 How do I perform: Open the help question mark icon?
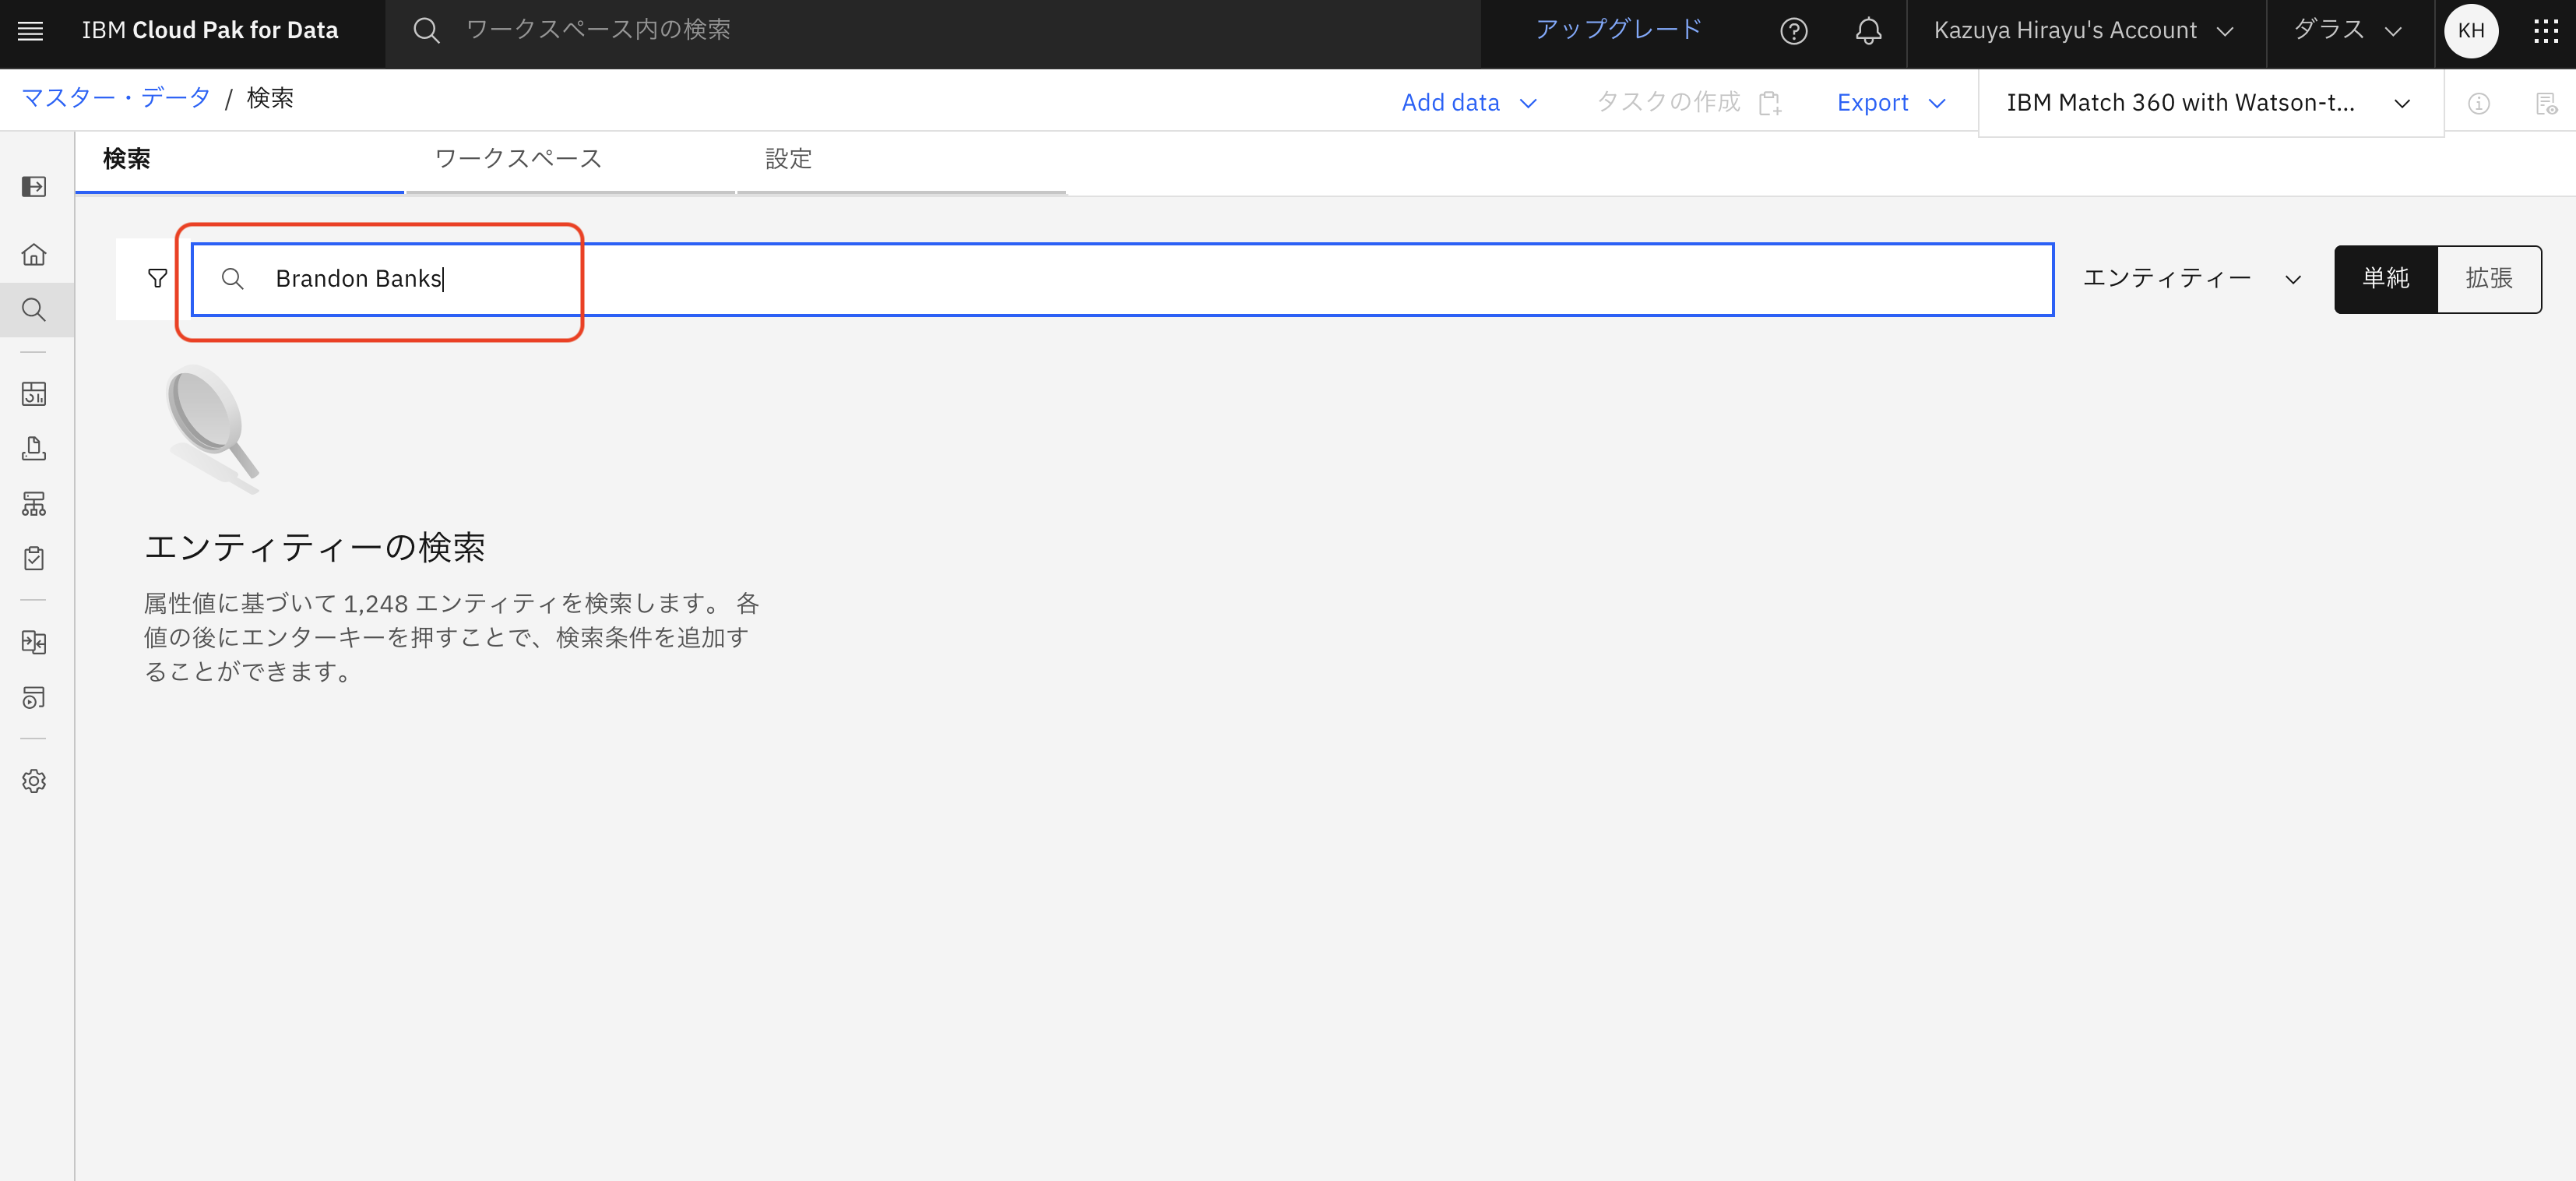click(x=1794, y=31)
